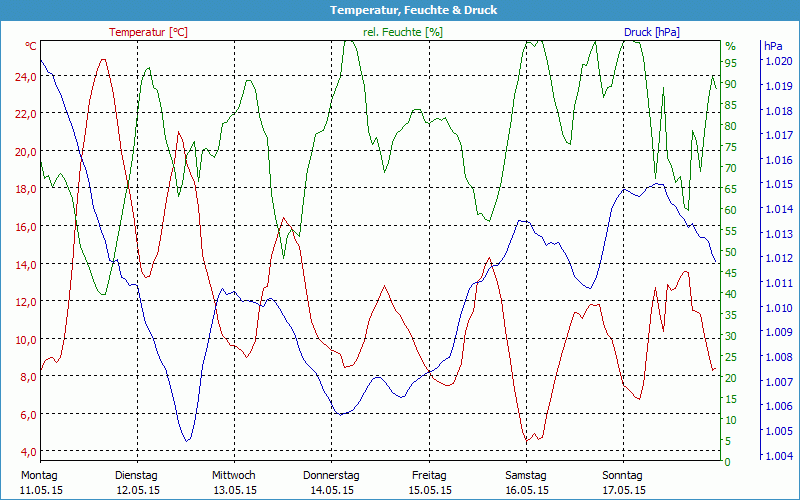Click the '45' humidity axis value
Image resolution: width=800 pixels, height=500 pixels.
(x=731, y=273)
